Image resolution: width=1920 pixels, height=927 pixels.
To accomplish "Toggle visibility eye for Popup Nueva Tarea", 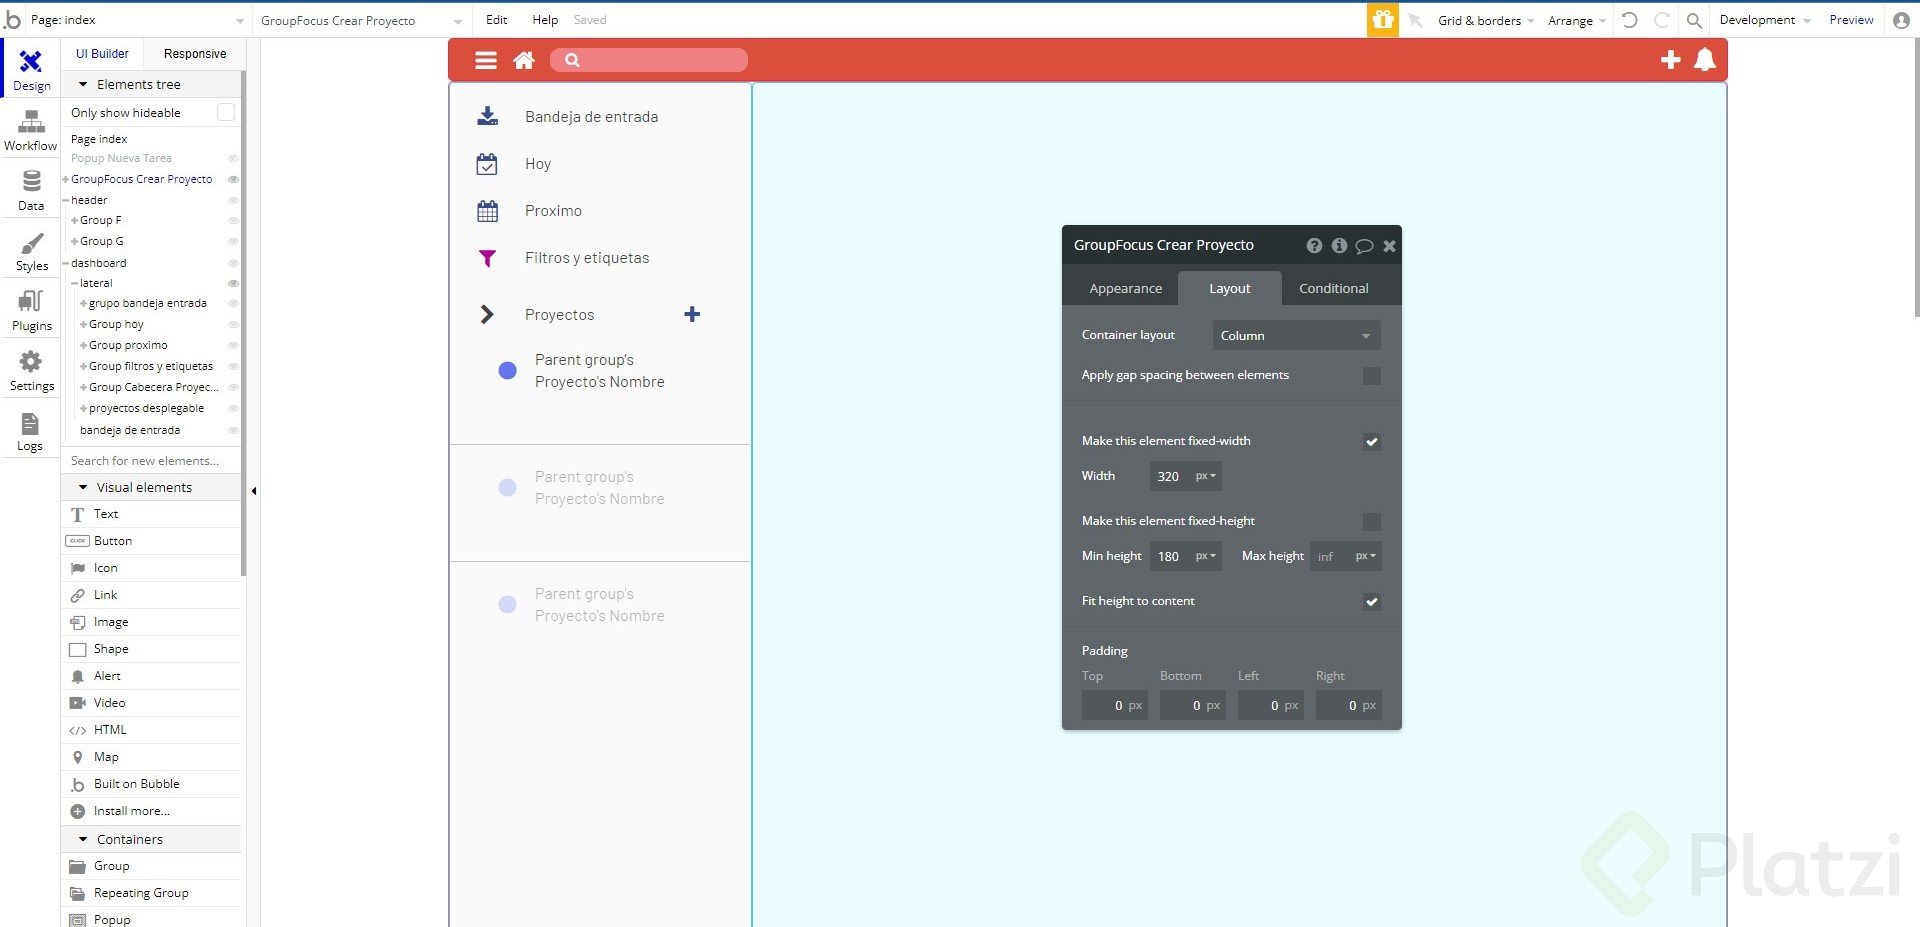I will 233,158.
